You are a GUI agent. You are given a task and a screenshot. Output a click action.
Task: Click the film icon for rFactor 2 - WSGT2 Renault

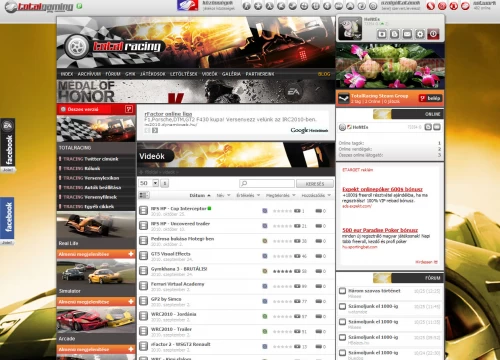[x=143, y=346]
